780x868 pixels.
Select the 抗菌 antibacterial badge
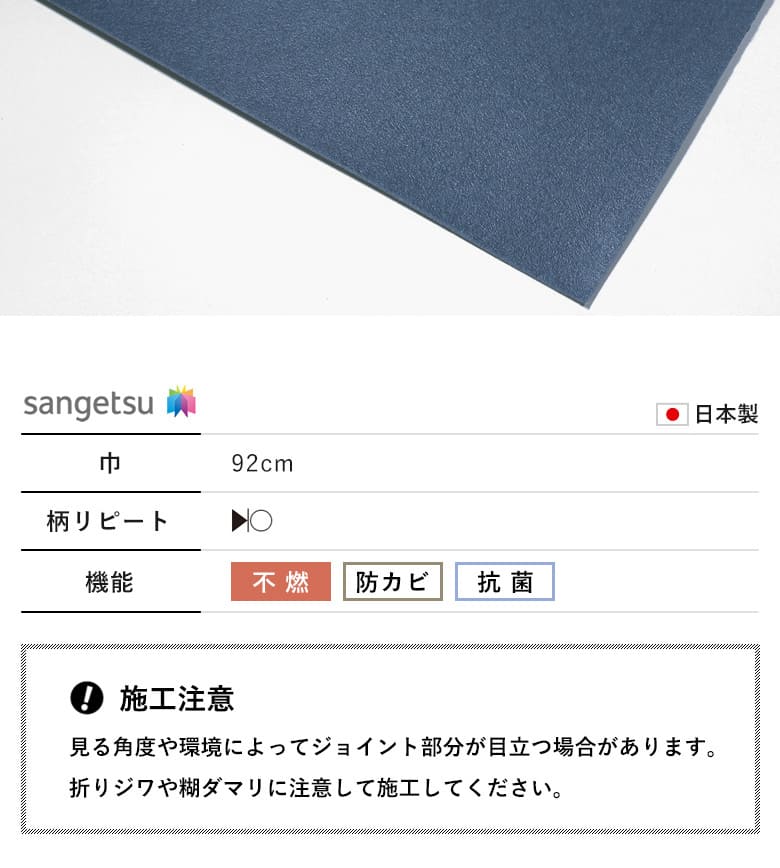(505, 582)
